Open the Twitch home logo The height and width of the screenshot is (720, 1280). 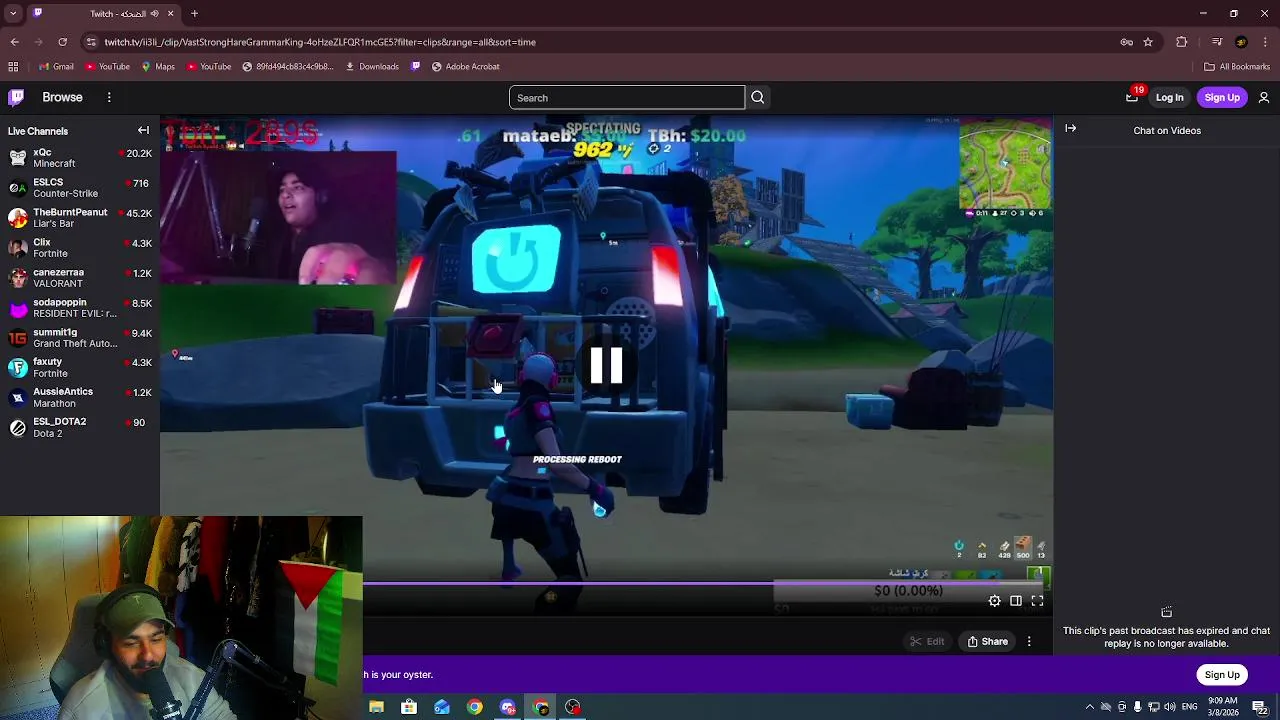[x=16, y=97]
